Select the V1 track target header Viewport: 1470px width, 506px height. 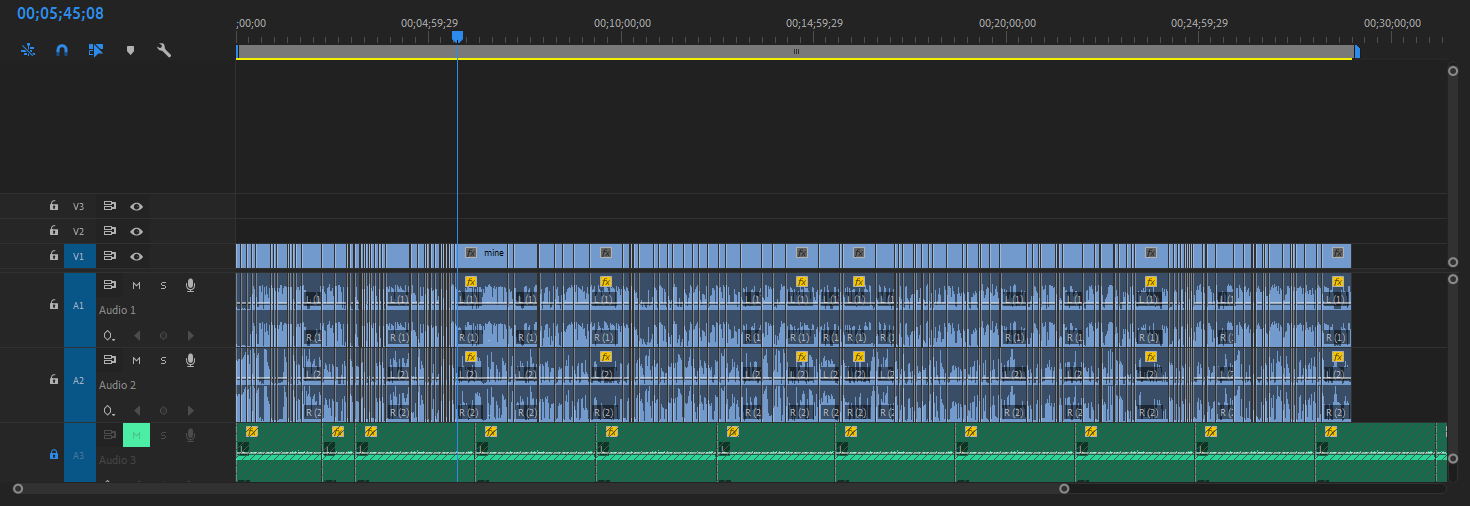(x=79, y=256)
